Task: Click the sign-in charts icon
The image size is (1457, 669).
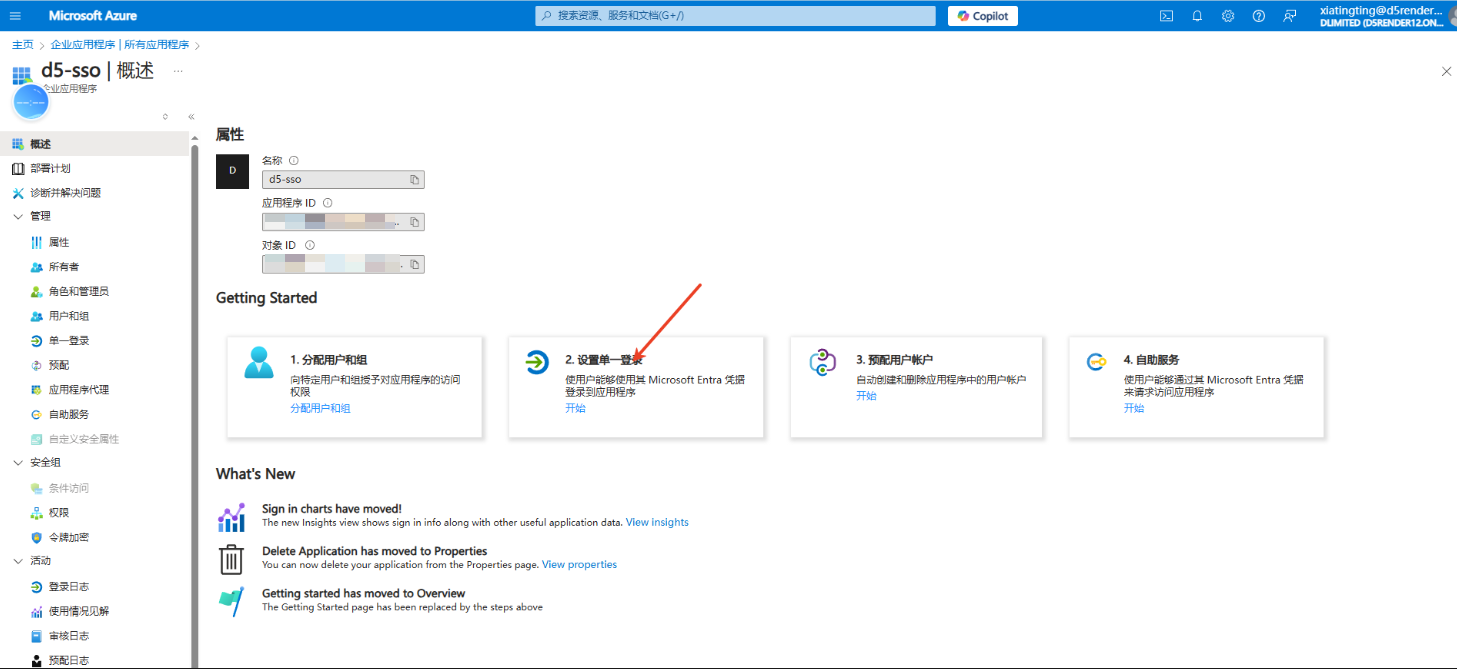Action: pyautogui.click(x=231, y=517)
